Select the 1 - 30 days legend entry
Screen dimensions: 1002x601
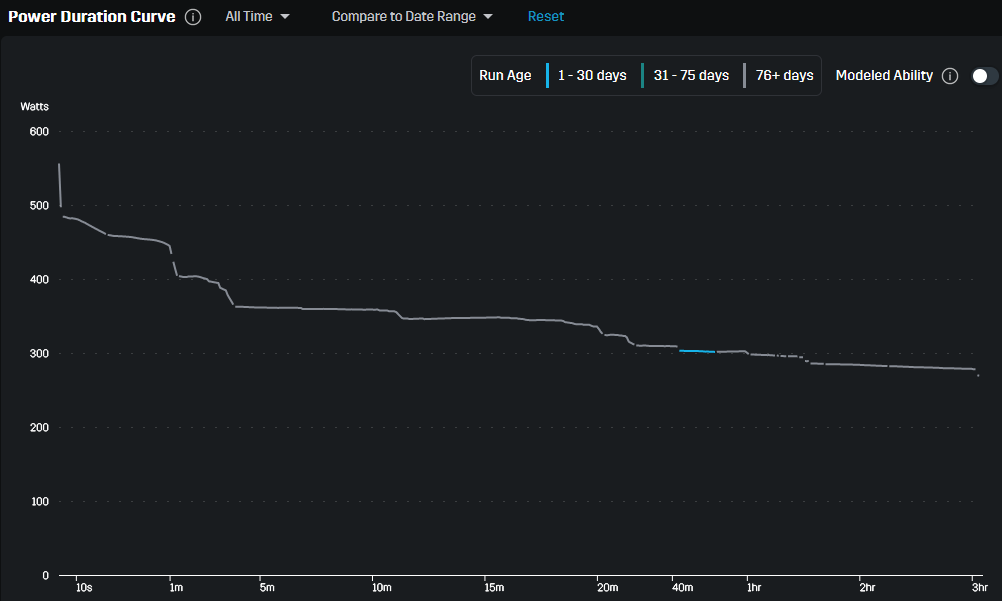pos(591,76)
